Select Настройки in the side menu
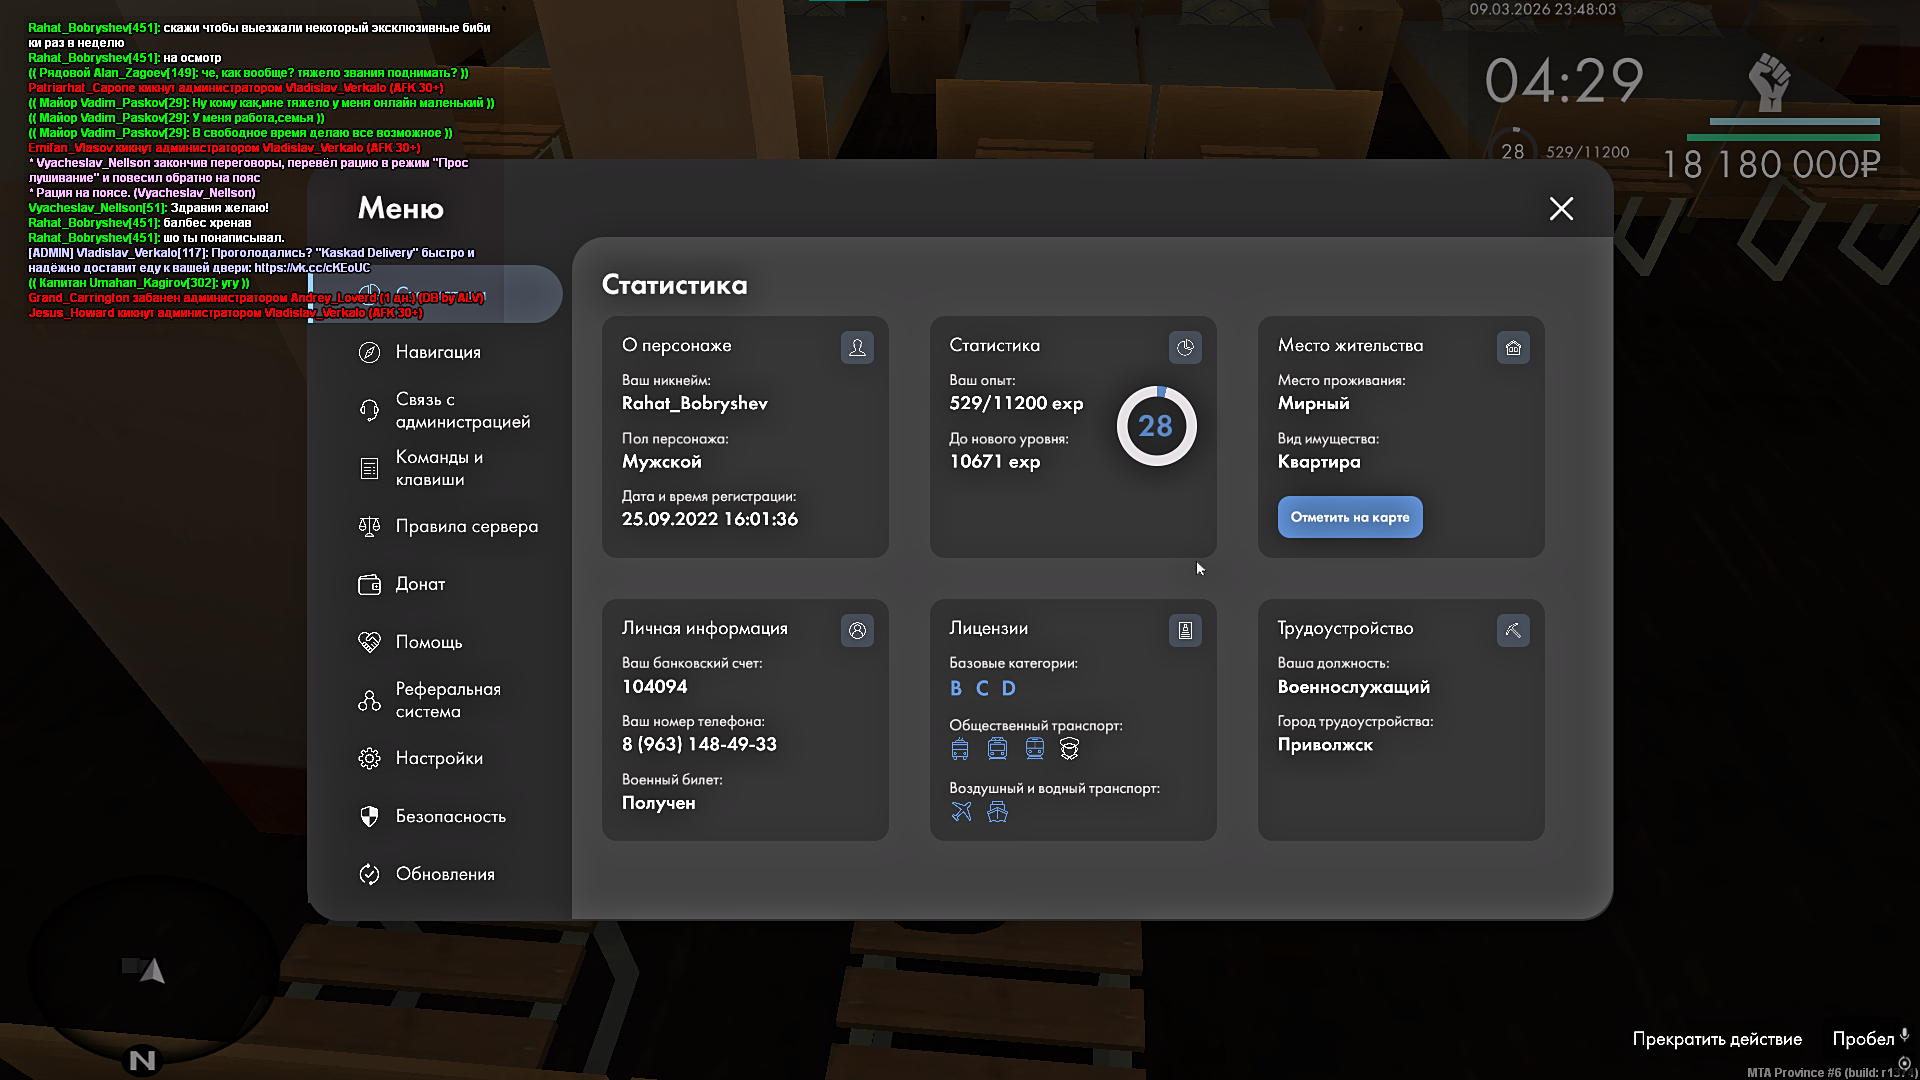This screenshot has width=1920, height=1080. [438, 758]
